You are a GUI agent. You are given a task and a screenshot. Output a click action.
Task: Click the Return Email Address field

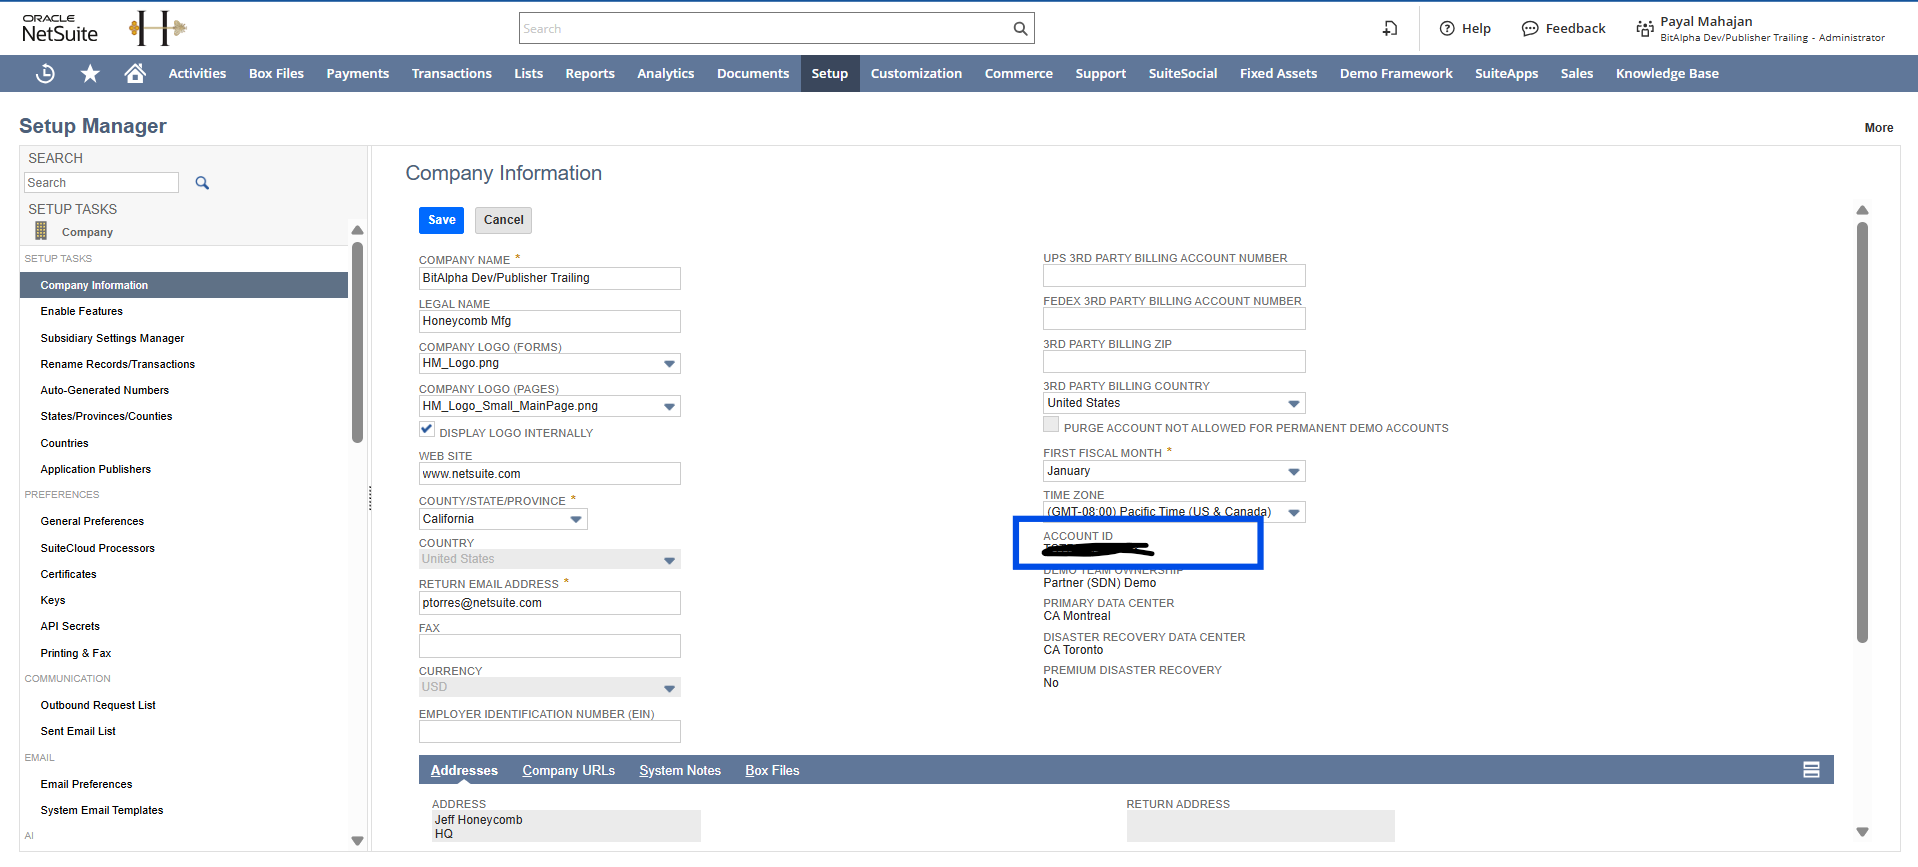pyautogui.click(x=549, y=603)
